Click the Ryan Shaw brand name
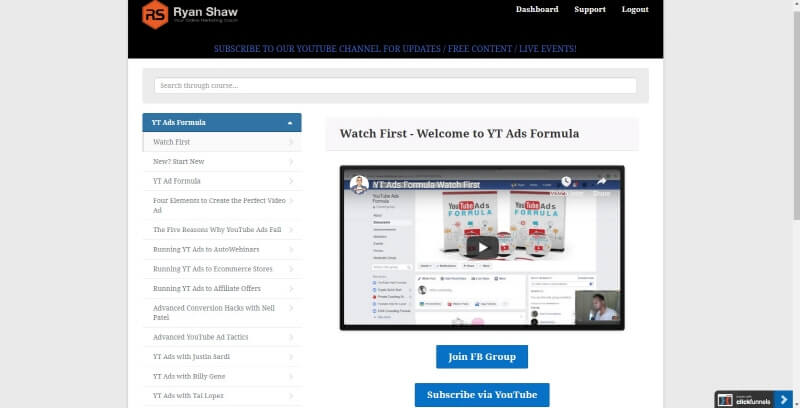 [x=205, y=12]
